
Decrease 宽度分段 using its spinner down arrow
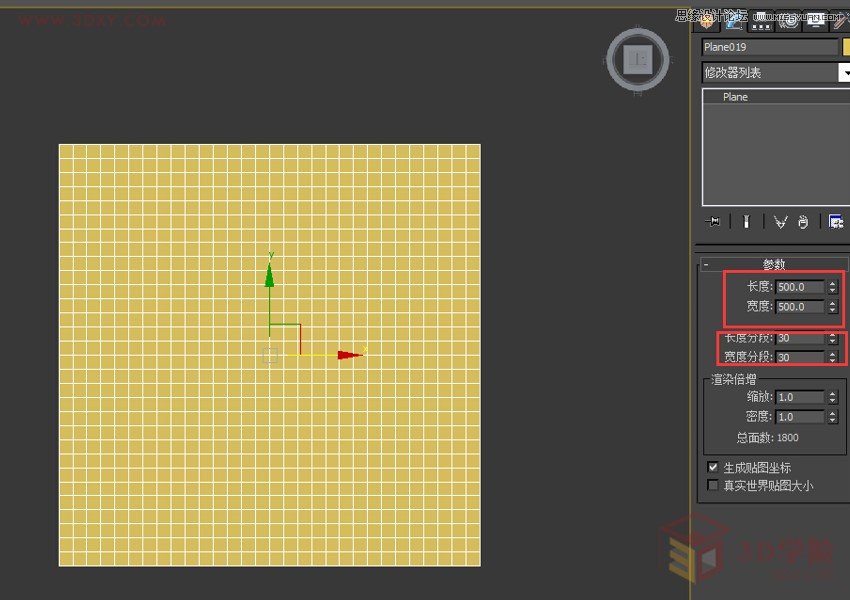point(833,359)
